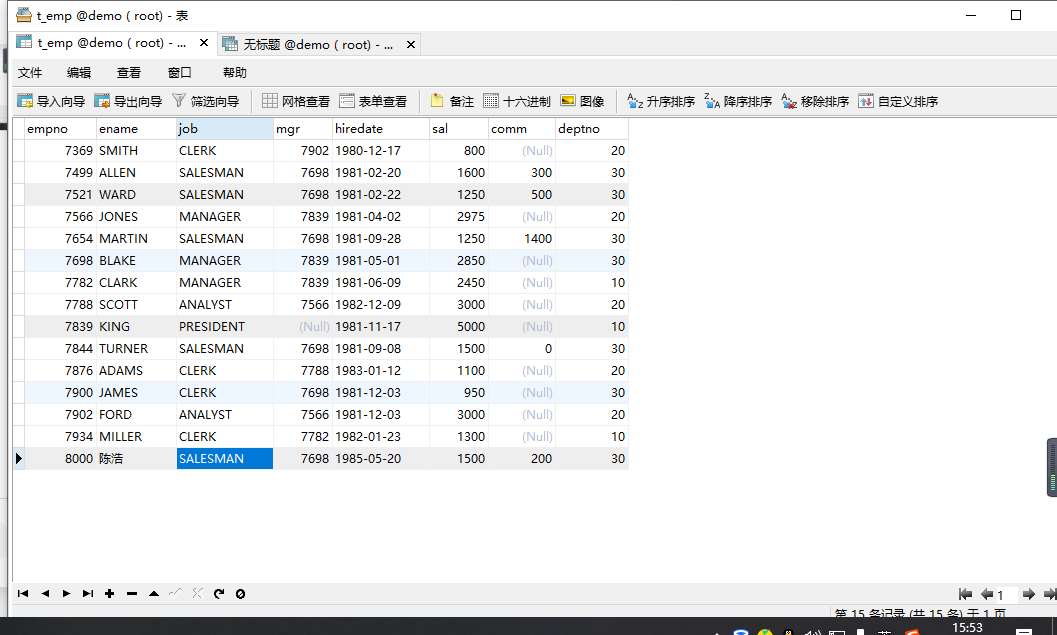The height and width of the screenshot is (635, 1057).
Task: Open the 文件 menu
Action: (30, 73)
